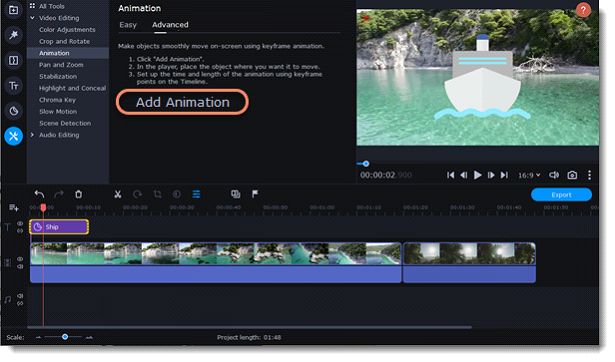Open Pan and Zoom tool
The image size is (615, 362).
click(61, 65)
